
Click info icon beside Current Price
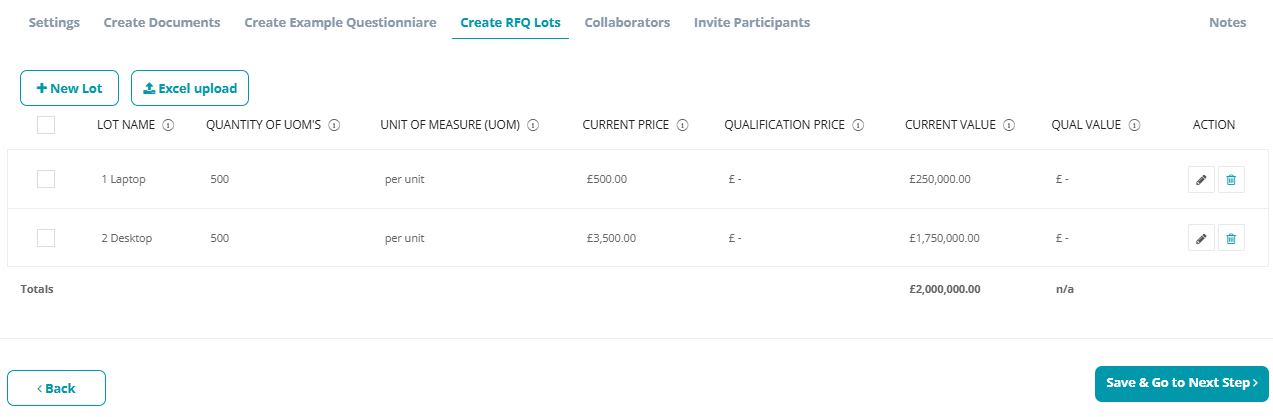682,126
